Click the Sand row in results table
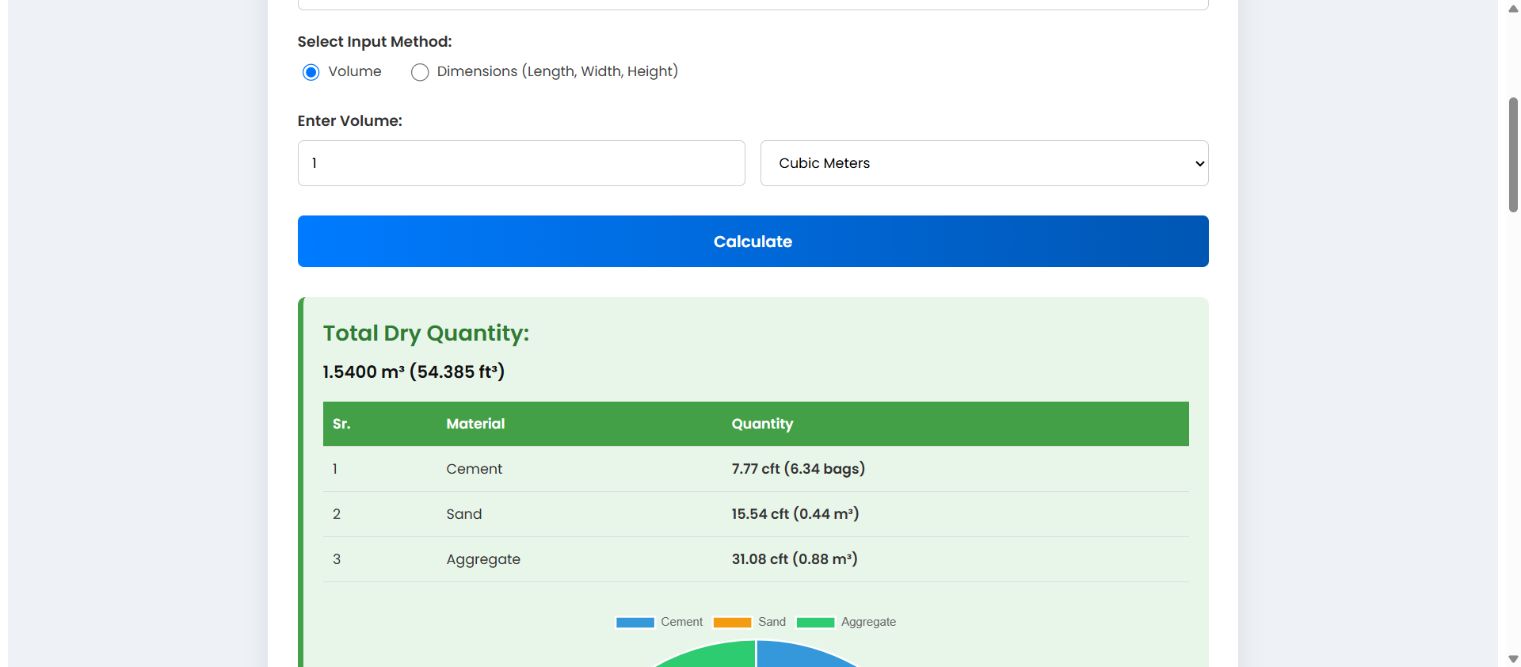The height and width of the screenshot is (667, 1521). click(755, 514)
